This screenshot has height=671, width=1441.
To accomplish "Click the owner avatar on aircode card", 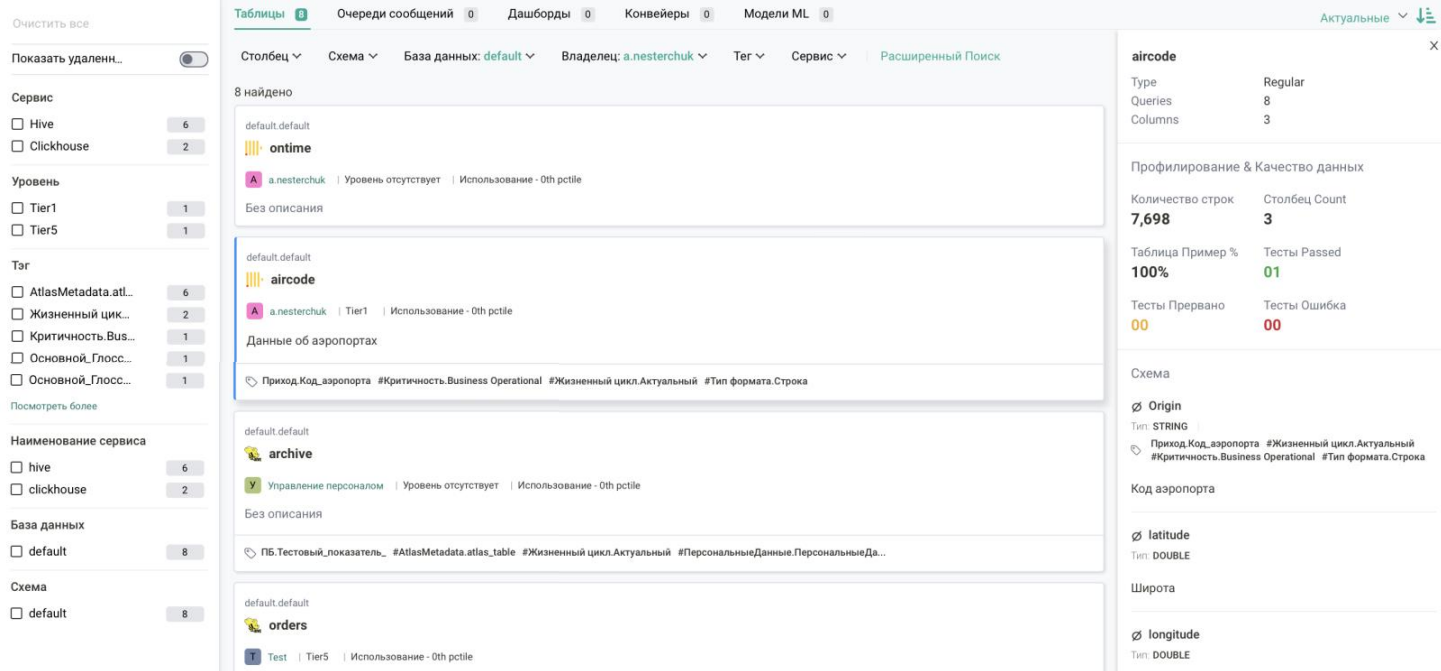I will click(x=254, y=311).
